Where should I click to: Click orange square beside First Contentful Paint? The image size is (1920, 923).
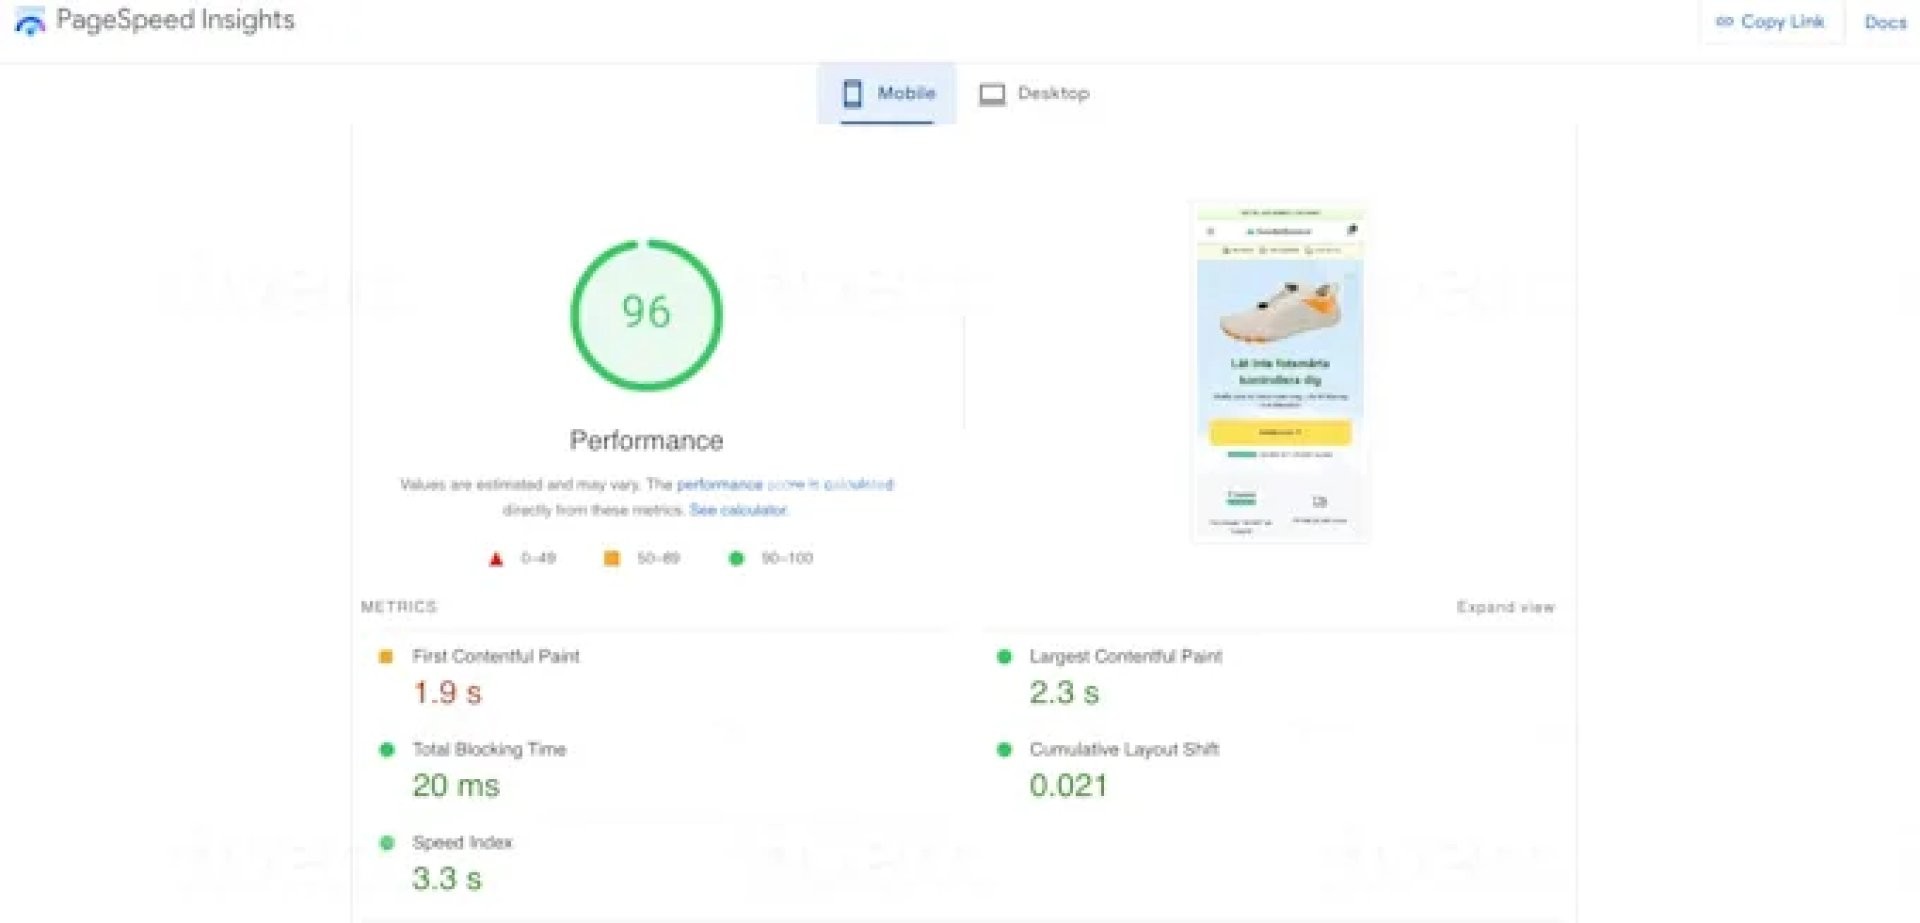386,657
